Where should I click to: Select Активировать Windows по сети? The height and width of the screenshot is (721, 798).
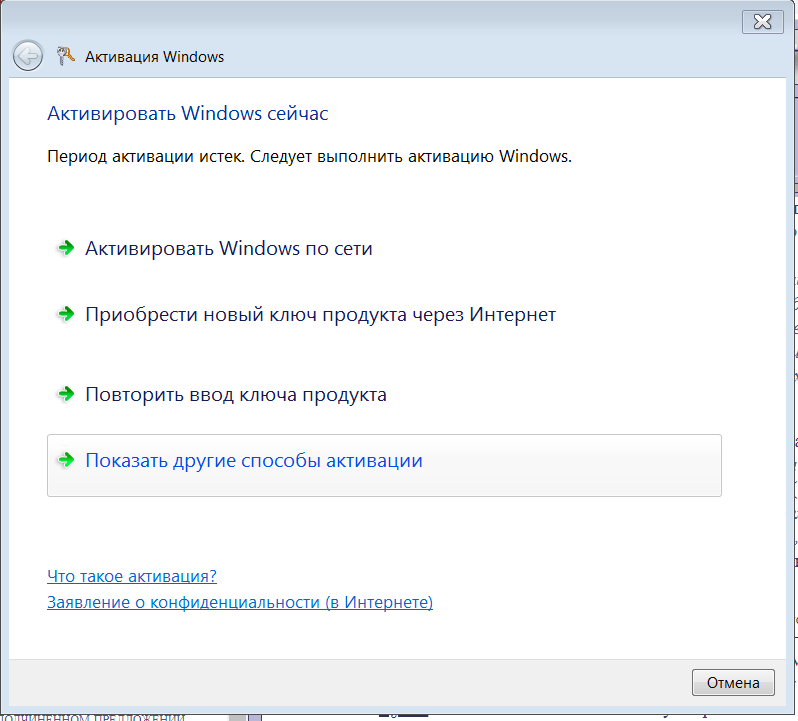coord(229,249)
